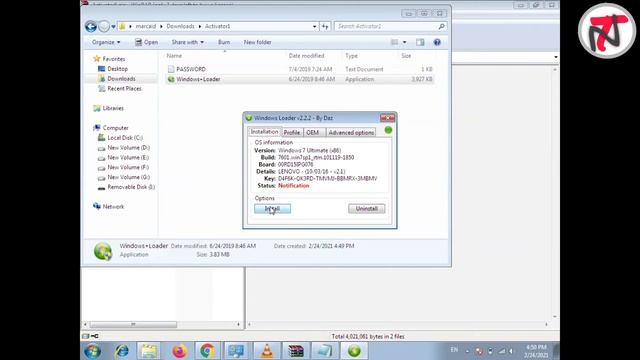Close the Windows Loader dialog

387,118
